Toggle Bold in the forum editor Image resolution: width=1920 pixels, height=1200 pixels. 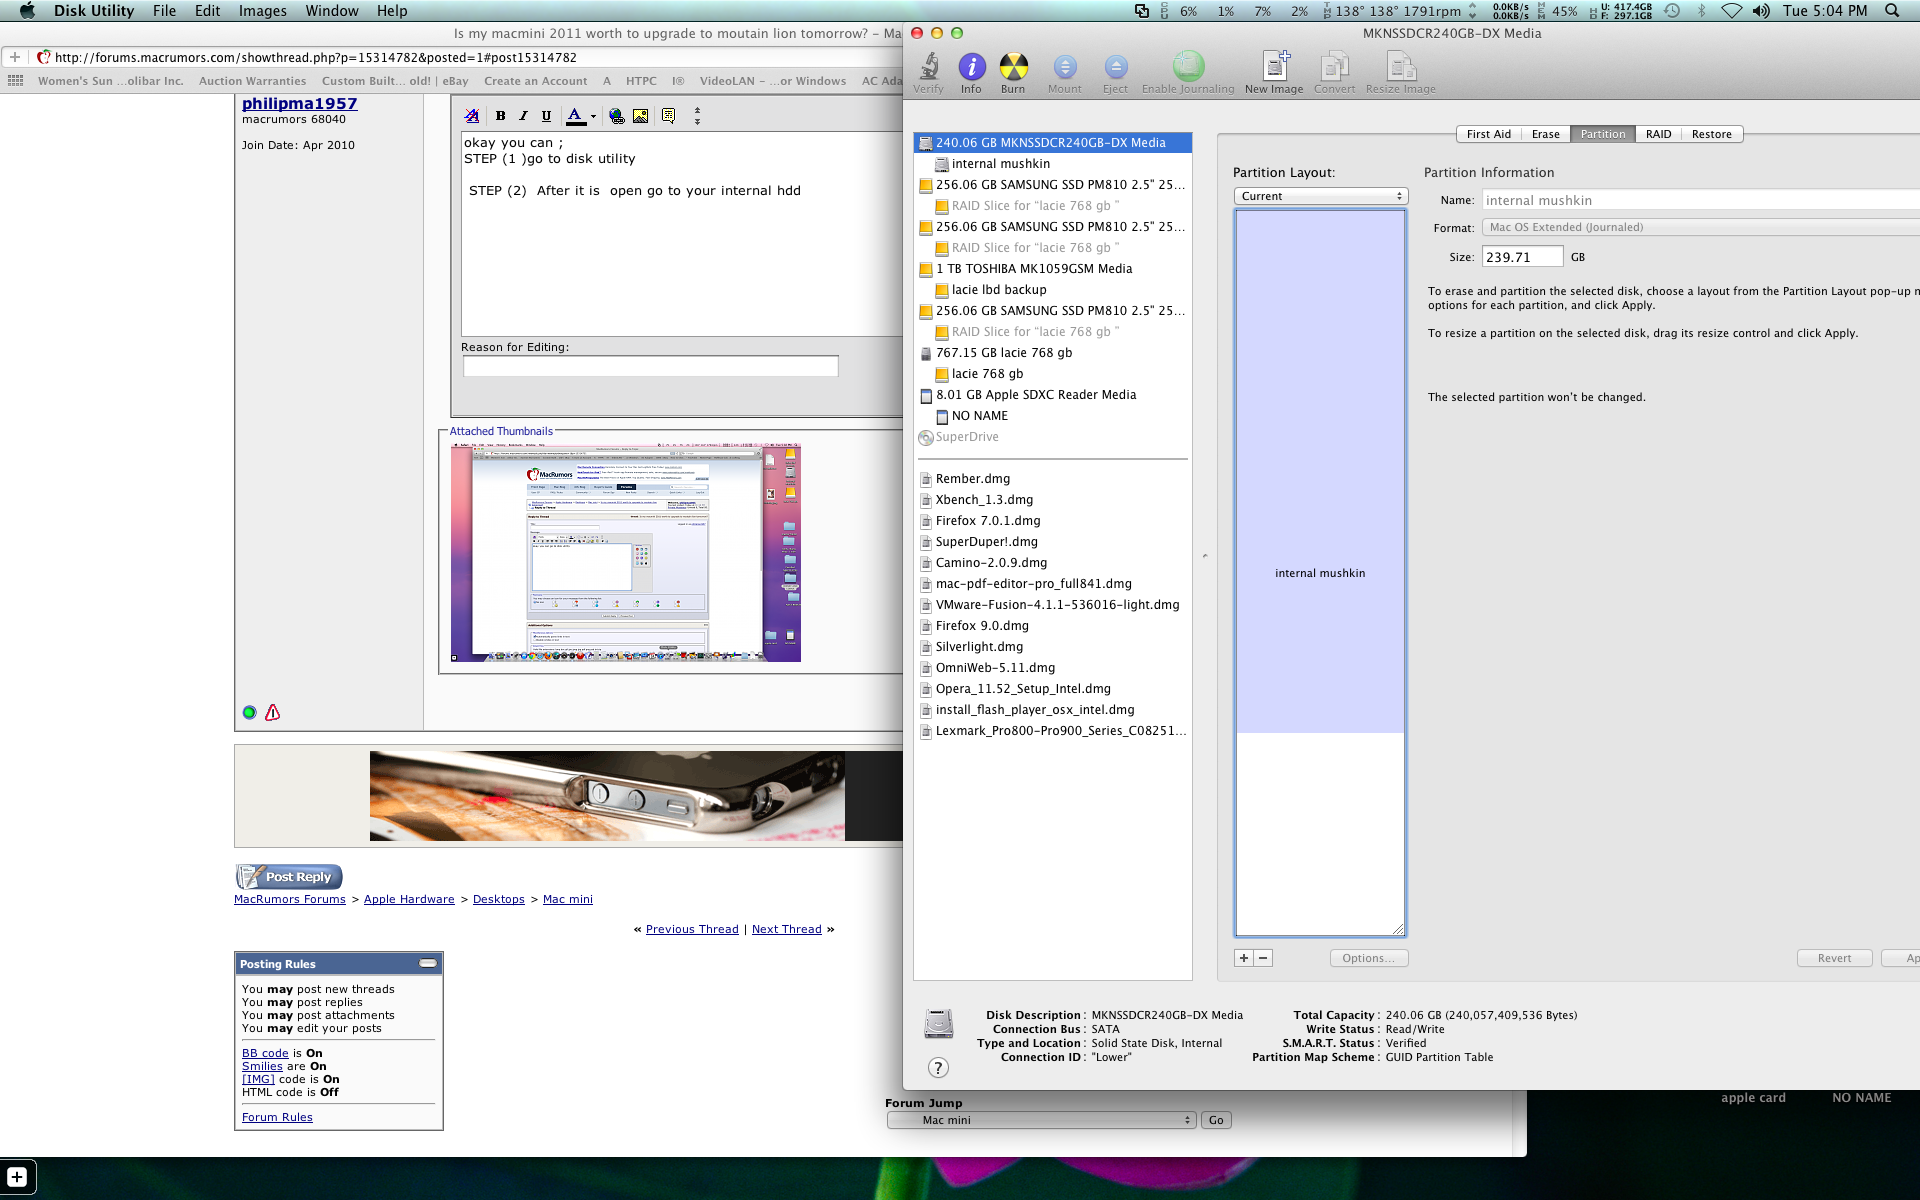click(x=500, y=116)
